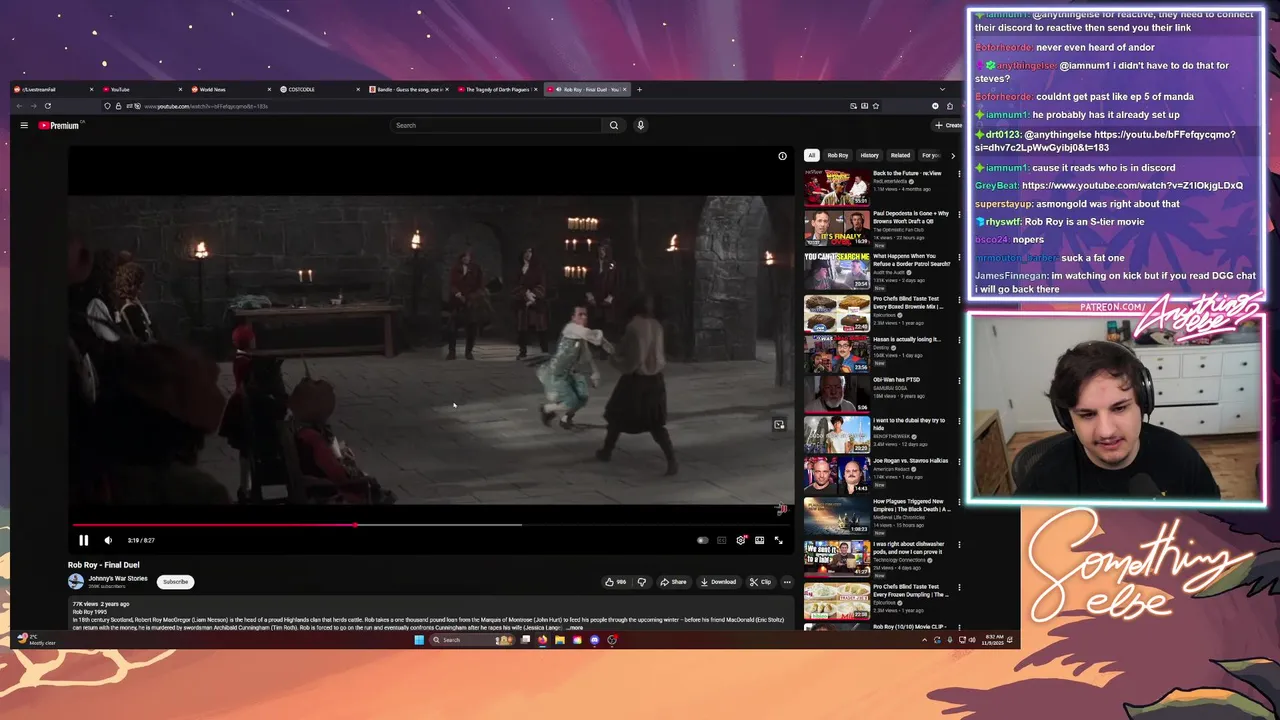Open Obi-Wan has PTSD video title
This screenshot has height=720, width=1280.
896,380
